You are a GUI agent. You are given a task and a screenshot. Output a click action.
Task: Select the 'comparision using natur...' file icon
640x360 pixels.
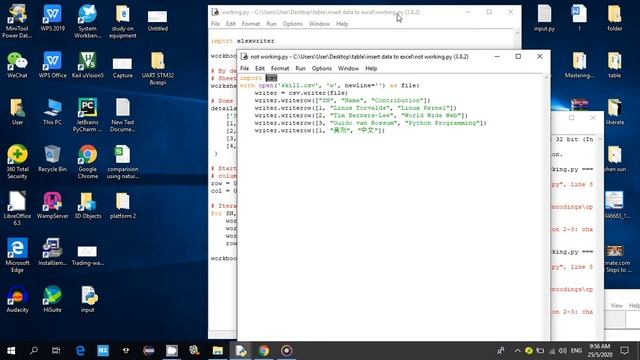click(122, 162)
